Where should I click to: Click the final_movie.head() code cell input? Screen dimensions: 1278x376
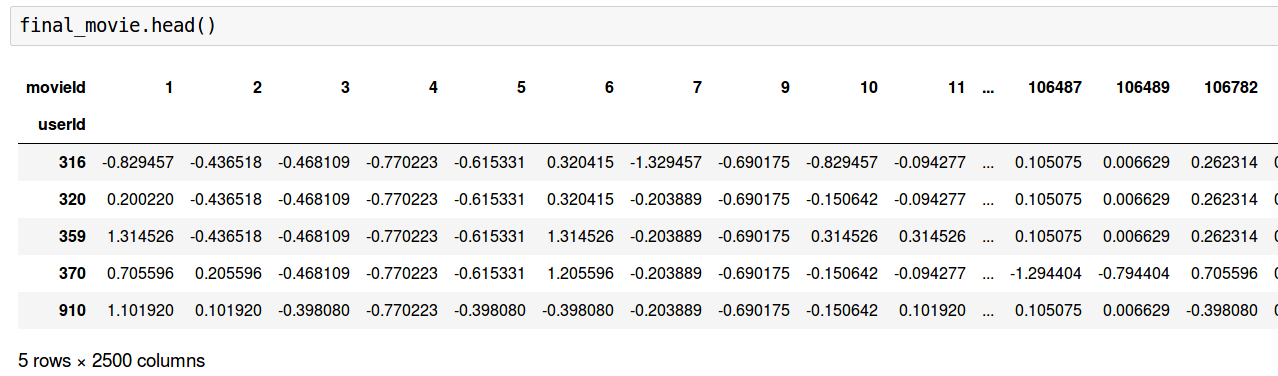click(x=643, y=25)
